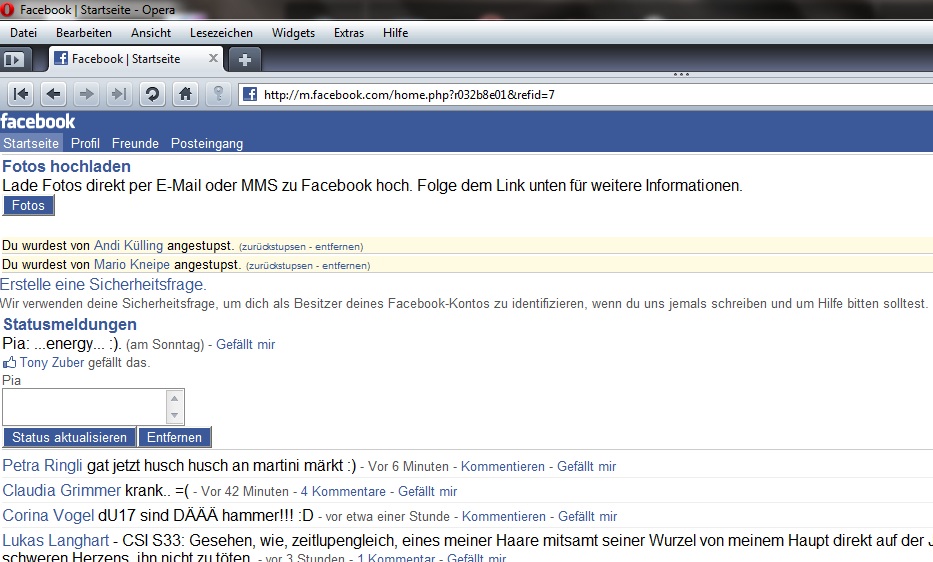Image resolution: width=933 pixels, height=562 pixels.
Task: Open Tony Zuber's profile link
Action: pos(52,362)
